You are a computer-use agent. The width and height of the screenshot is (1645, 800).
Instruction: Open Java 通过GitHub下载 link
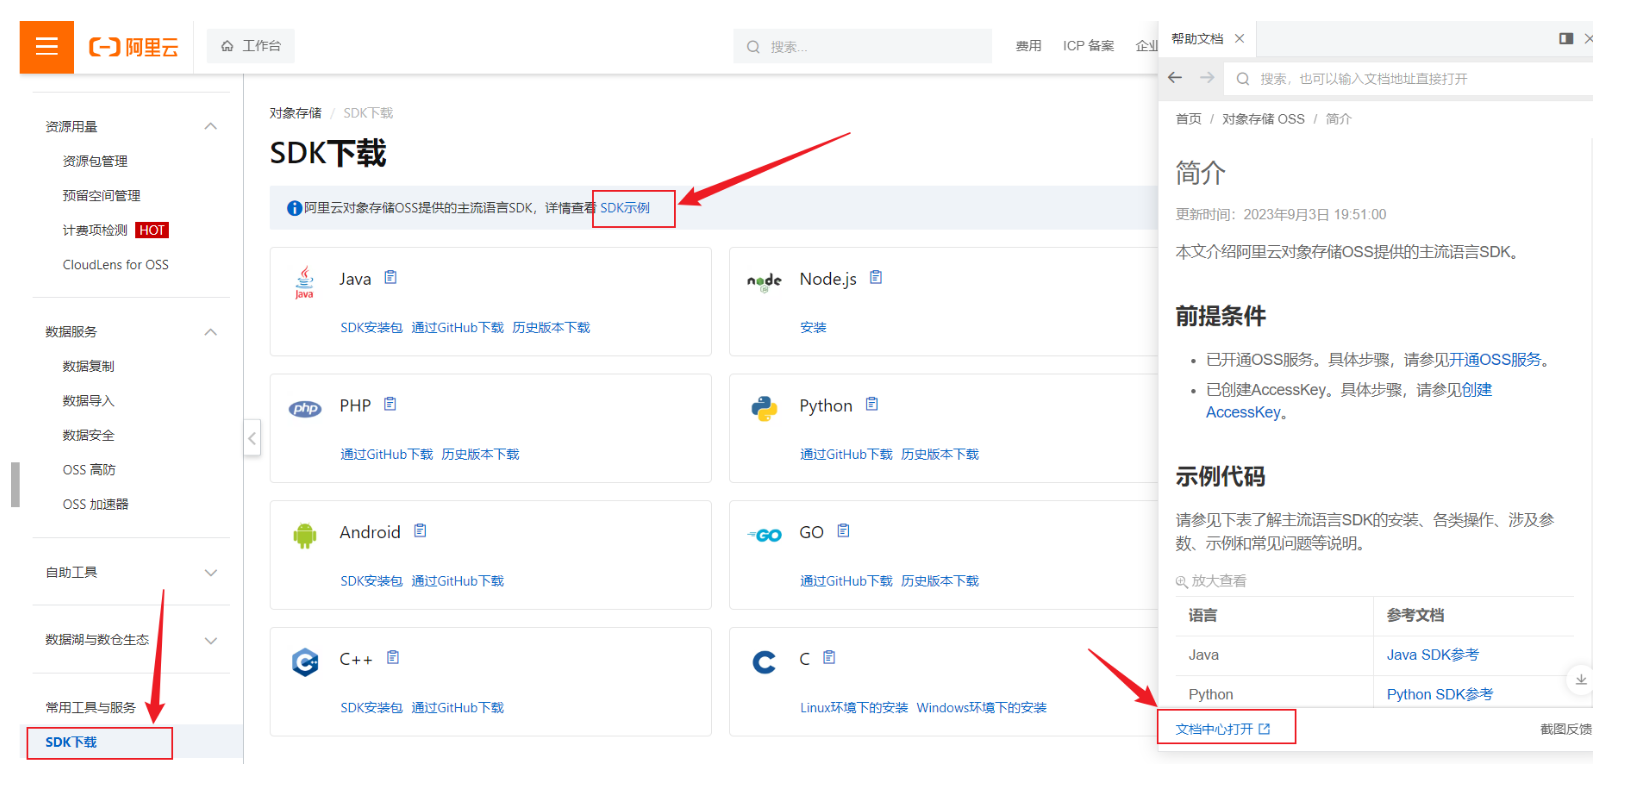pyautogui.click(x=458, y=328)
